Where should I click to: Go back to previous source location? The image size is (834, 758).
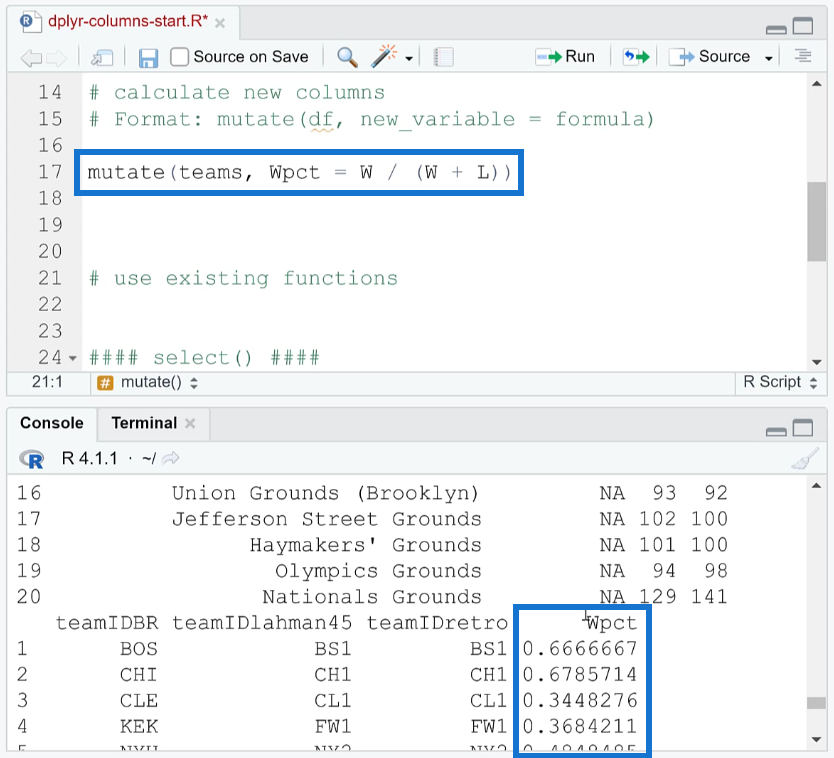[x=31, y=57]
